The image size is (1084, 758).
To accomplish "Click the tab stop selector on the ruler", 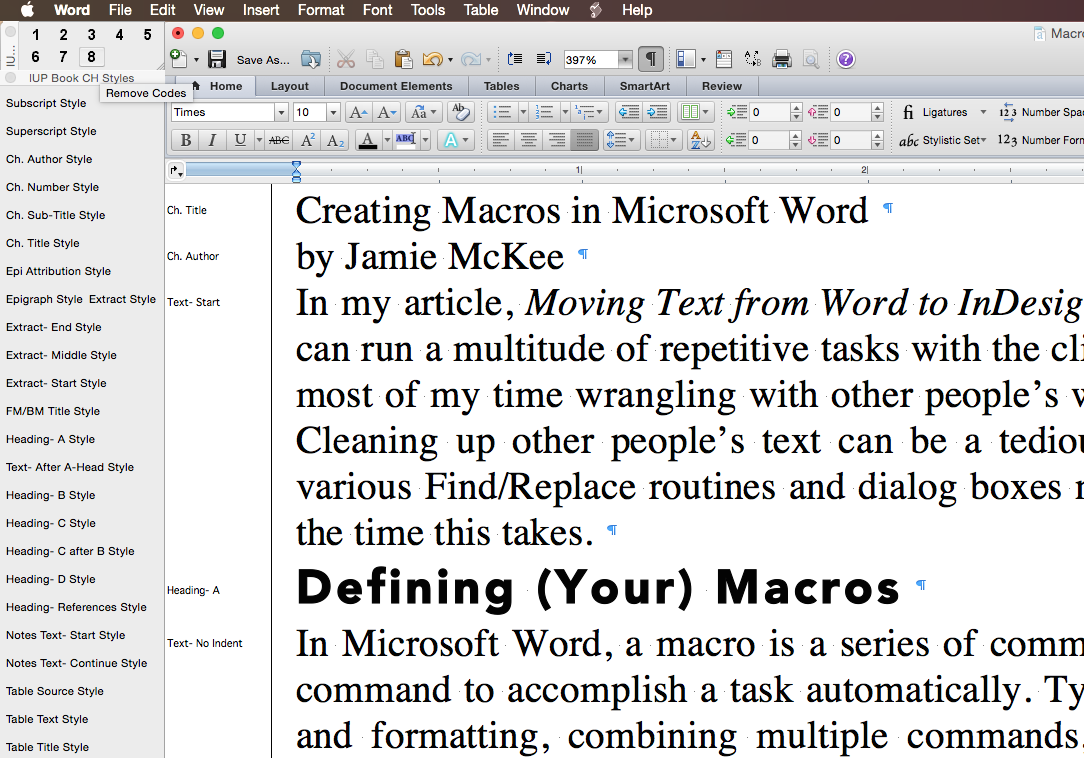I will click(x=176, y=170).
